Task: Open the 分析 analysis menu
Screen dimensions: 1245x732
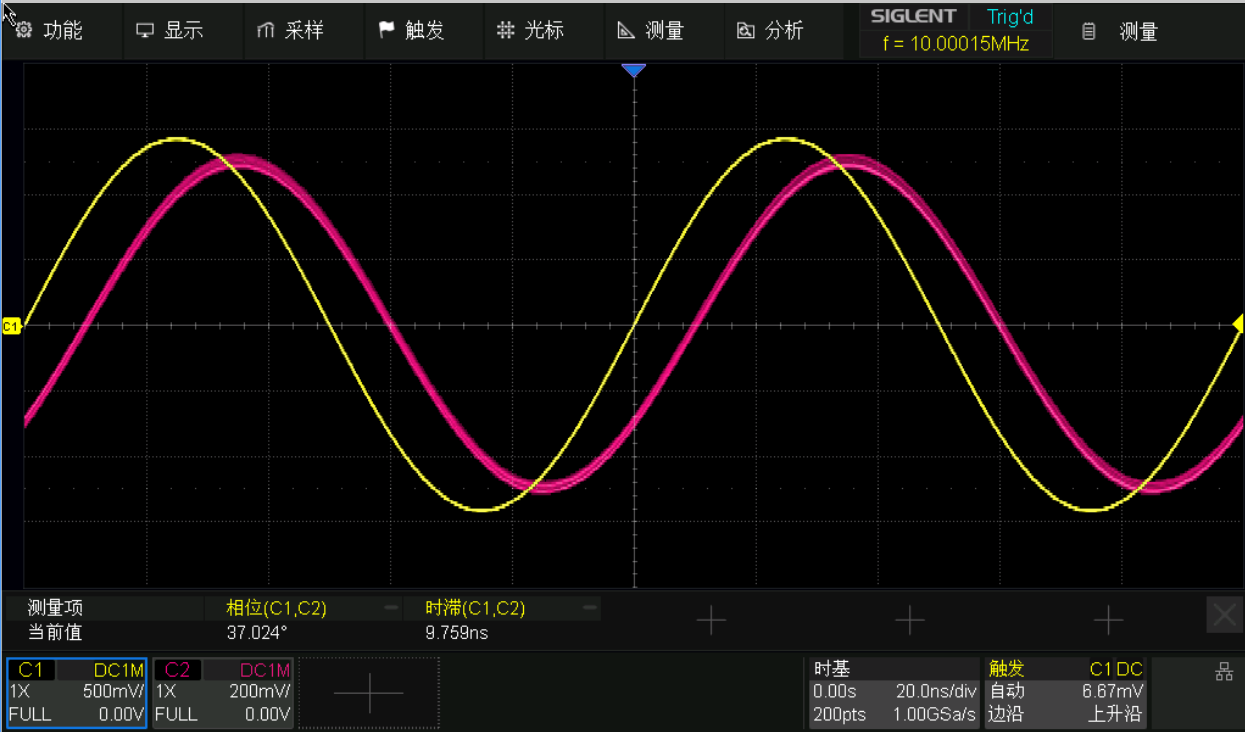Action: 770,30
